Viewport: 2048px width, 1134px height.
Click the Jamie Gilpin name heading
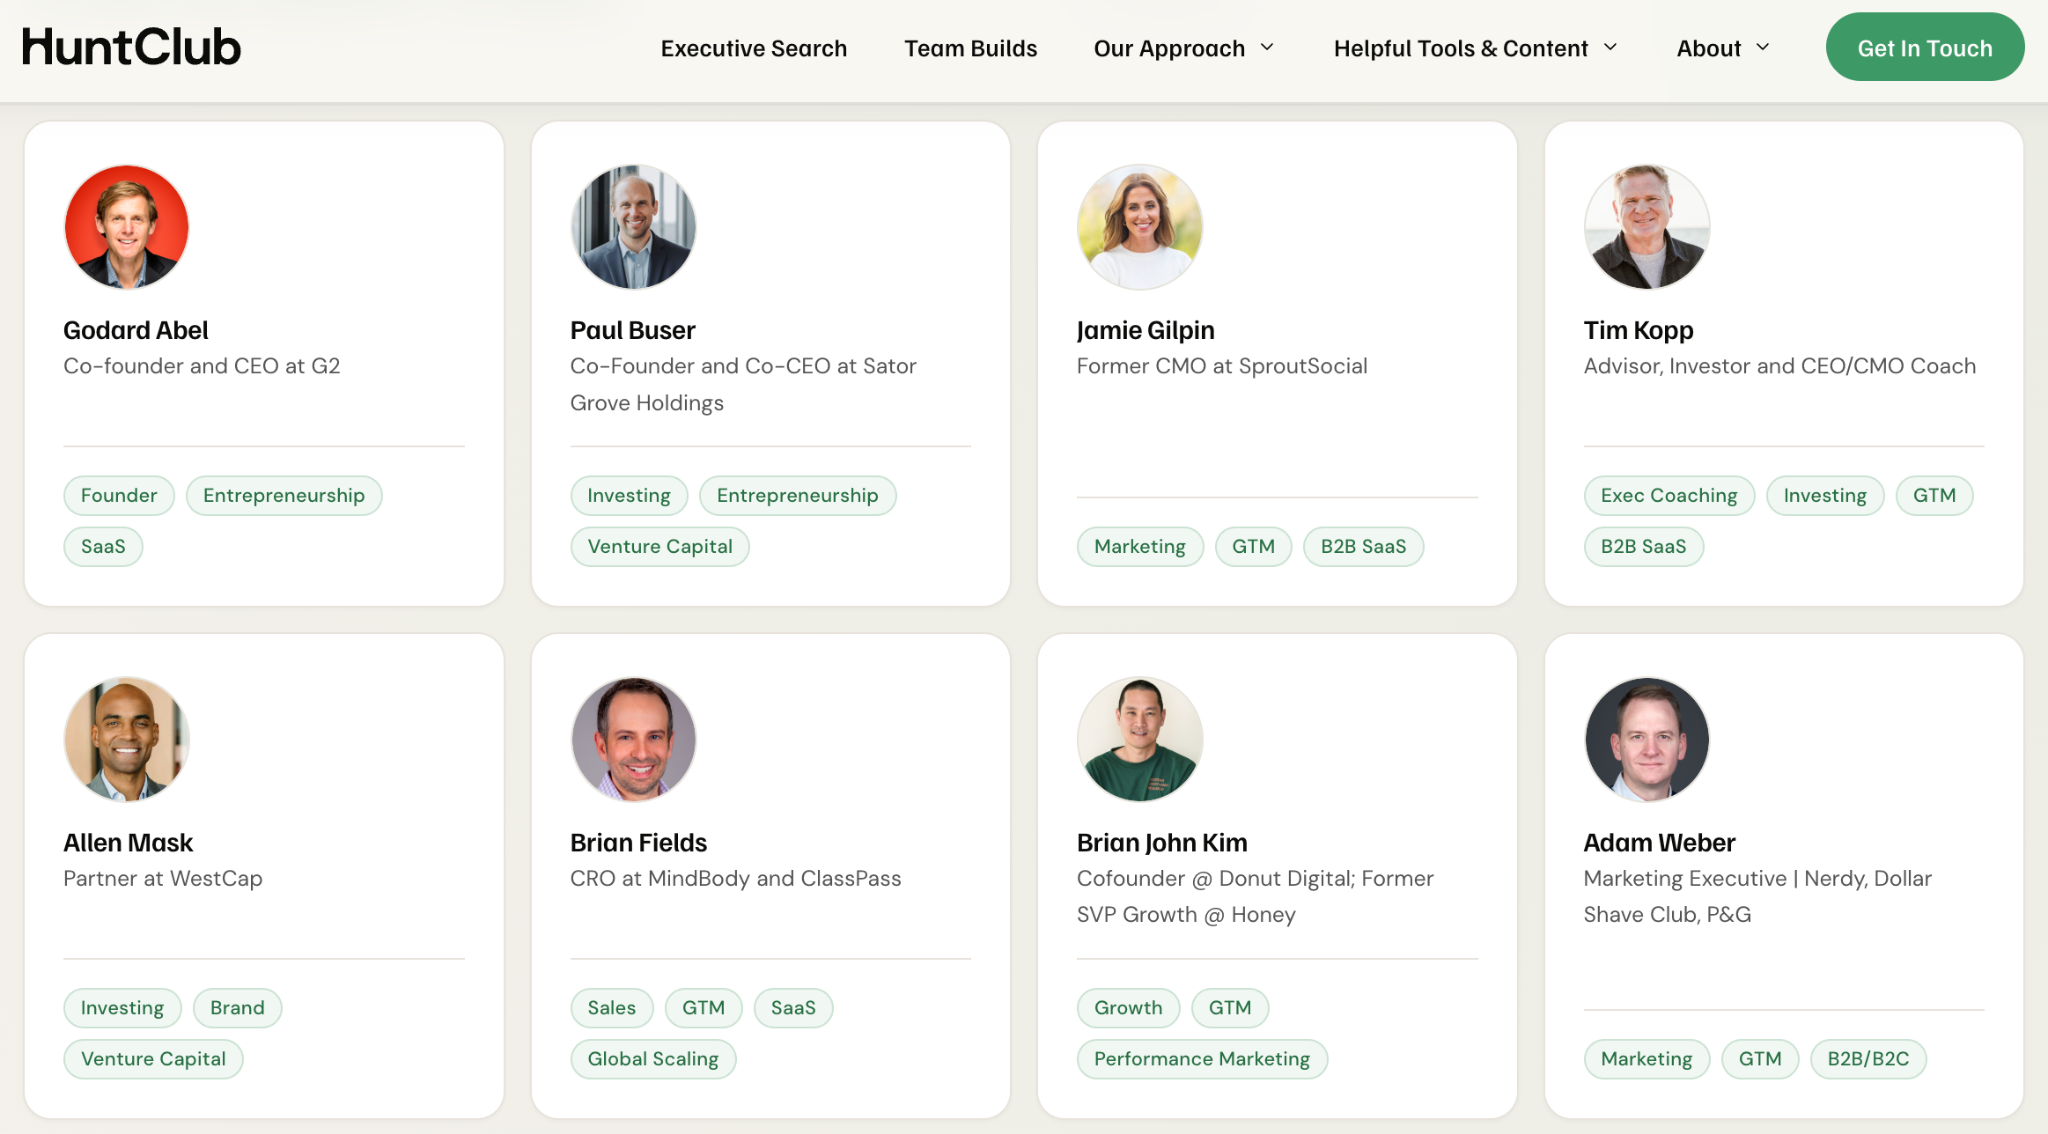1145,330
